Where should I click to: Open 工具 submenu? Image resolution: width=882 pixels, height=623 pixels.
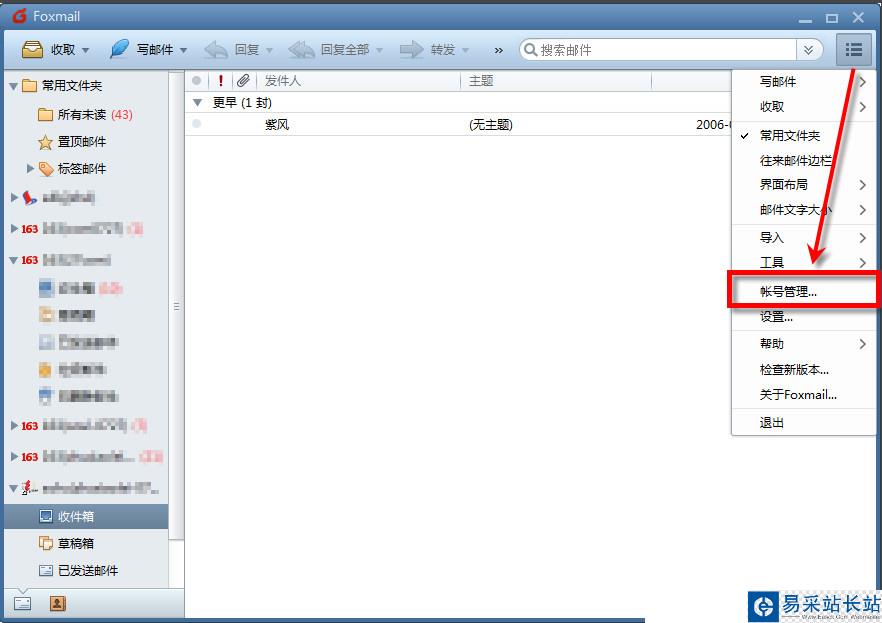click(x=803, y=262)
